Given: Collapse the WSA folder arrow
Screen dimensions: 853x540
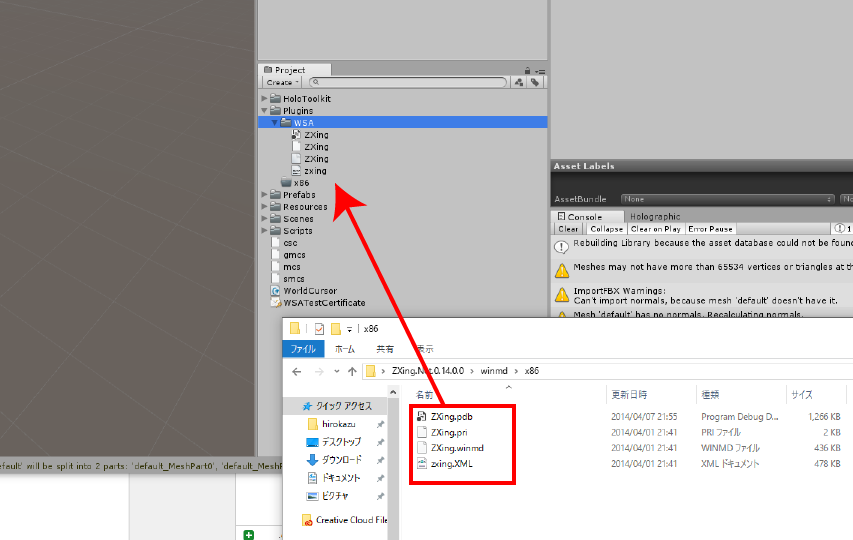Looking at the screenshot, I should tap(275, 122).
